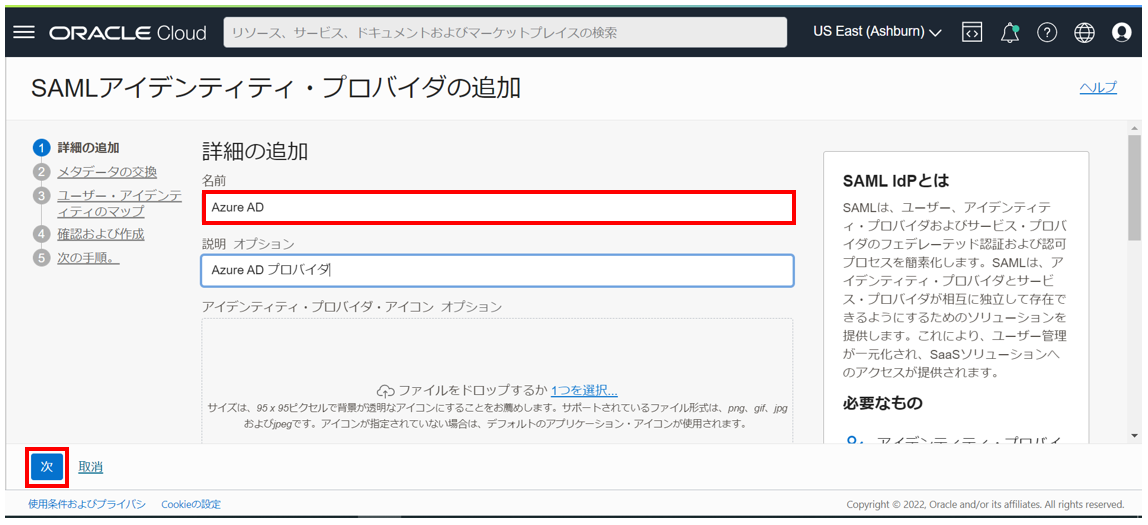The image size is (1148, 525).
Task: Go to step 2 メタデータの交換
Action: (106, 172)
